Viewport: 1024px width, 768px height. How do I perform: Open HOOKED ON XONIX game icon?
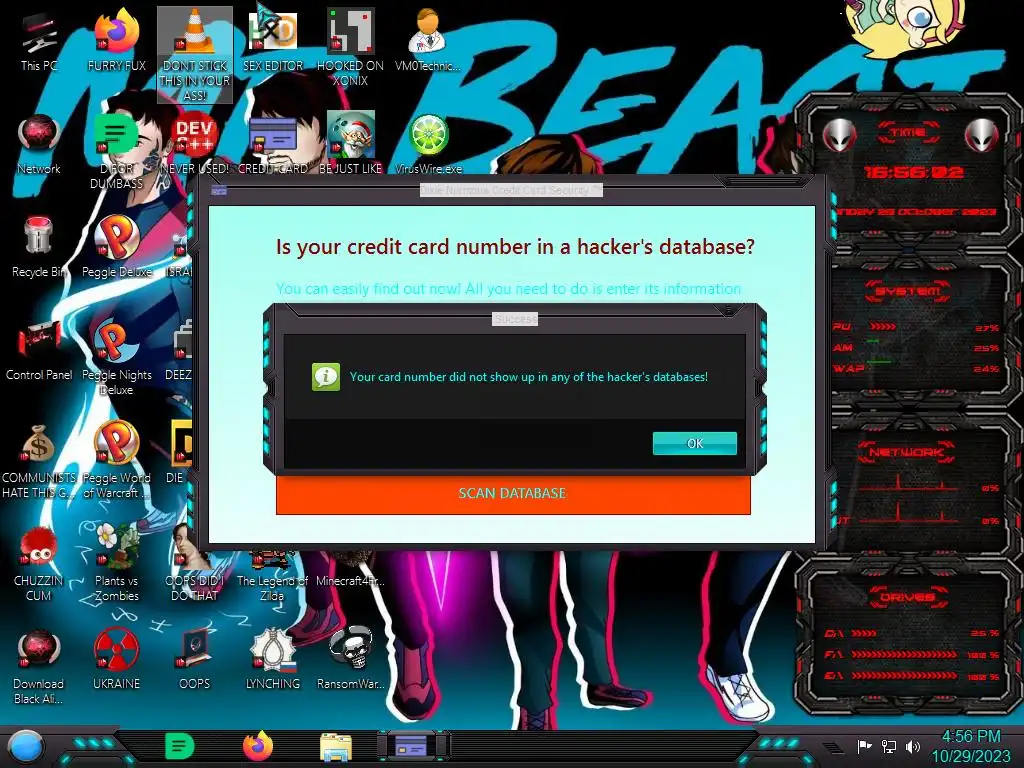pos(350,48)
